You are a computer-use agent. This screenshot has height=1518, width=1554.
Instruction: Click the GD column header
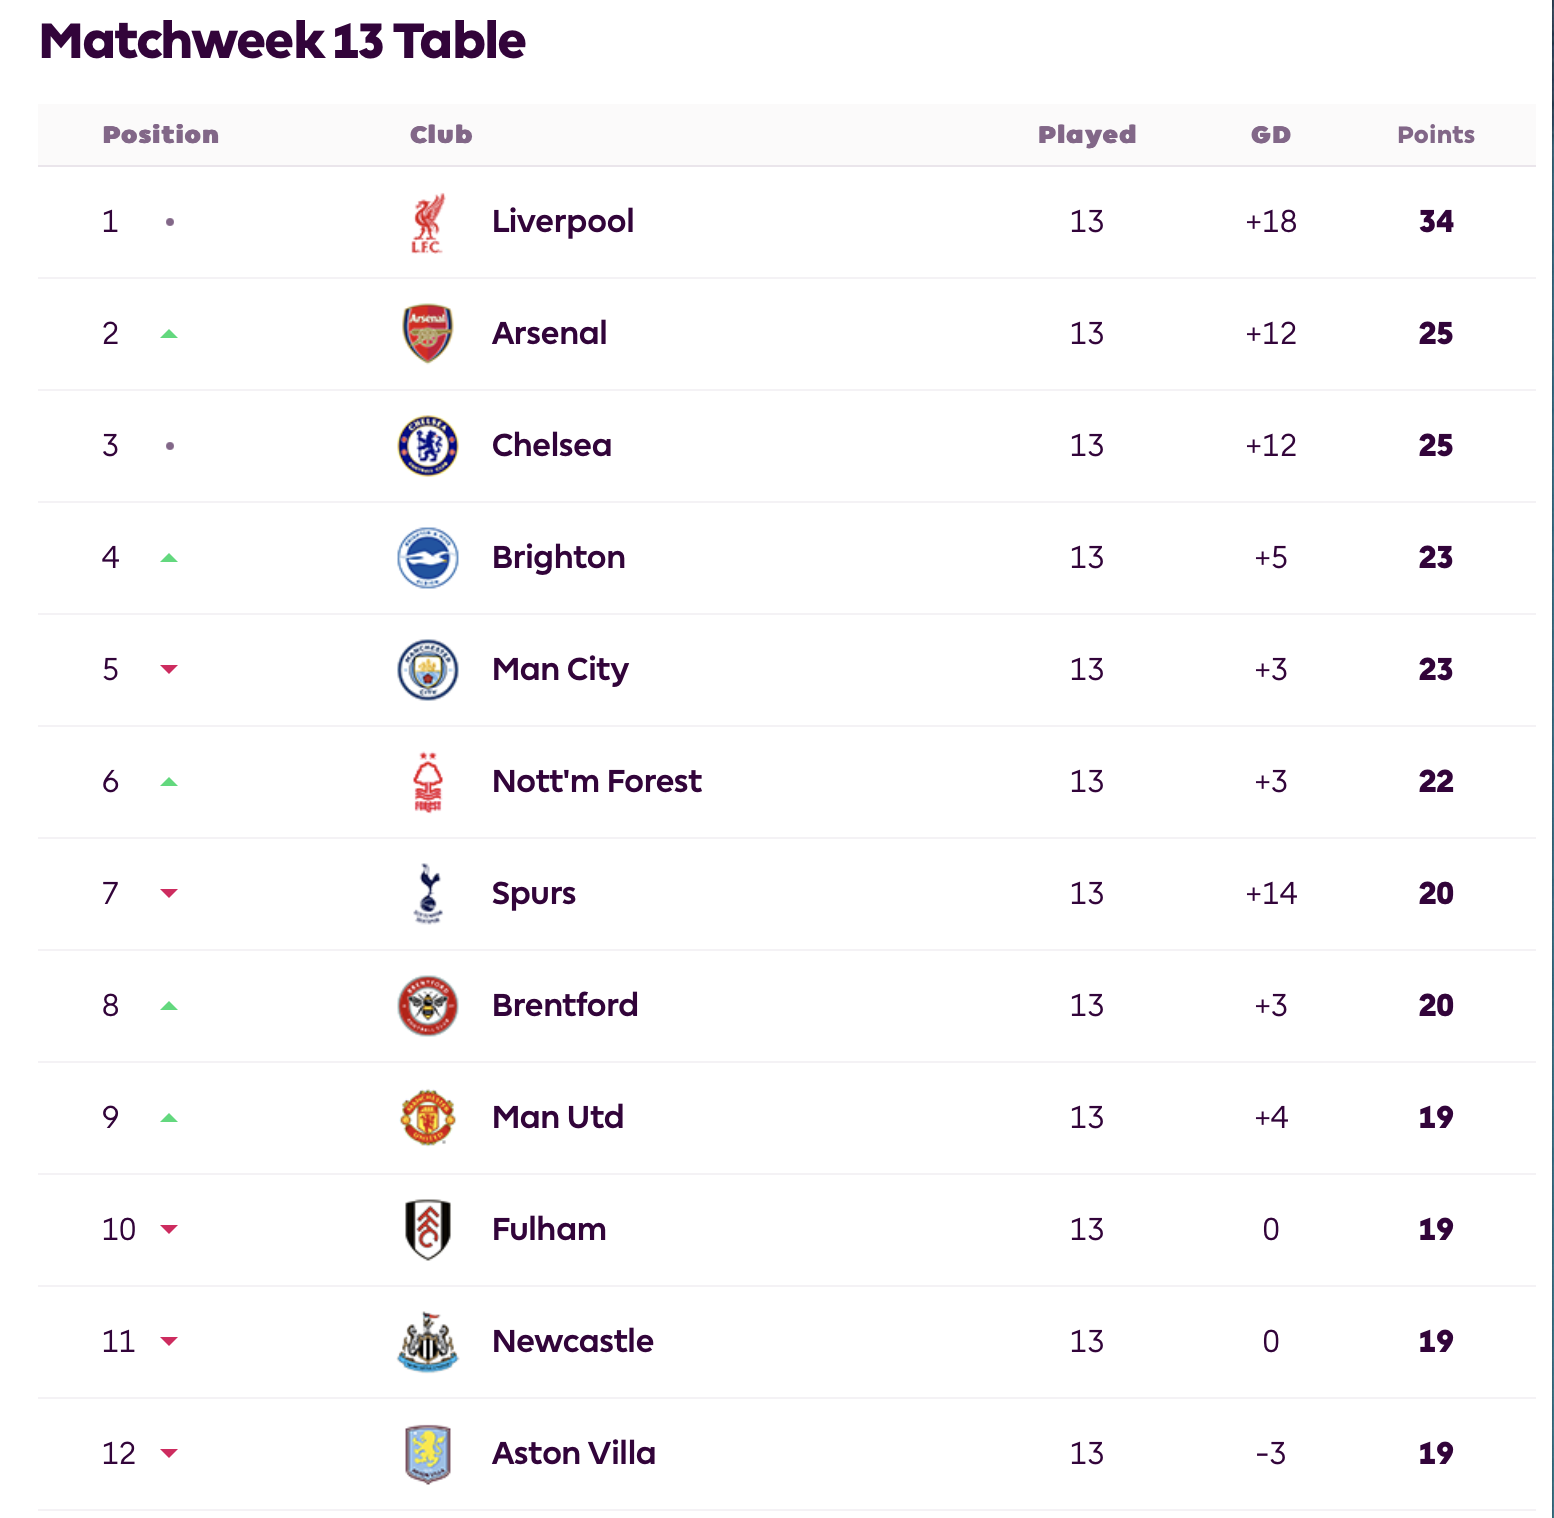point(1271,135)
